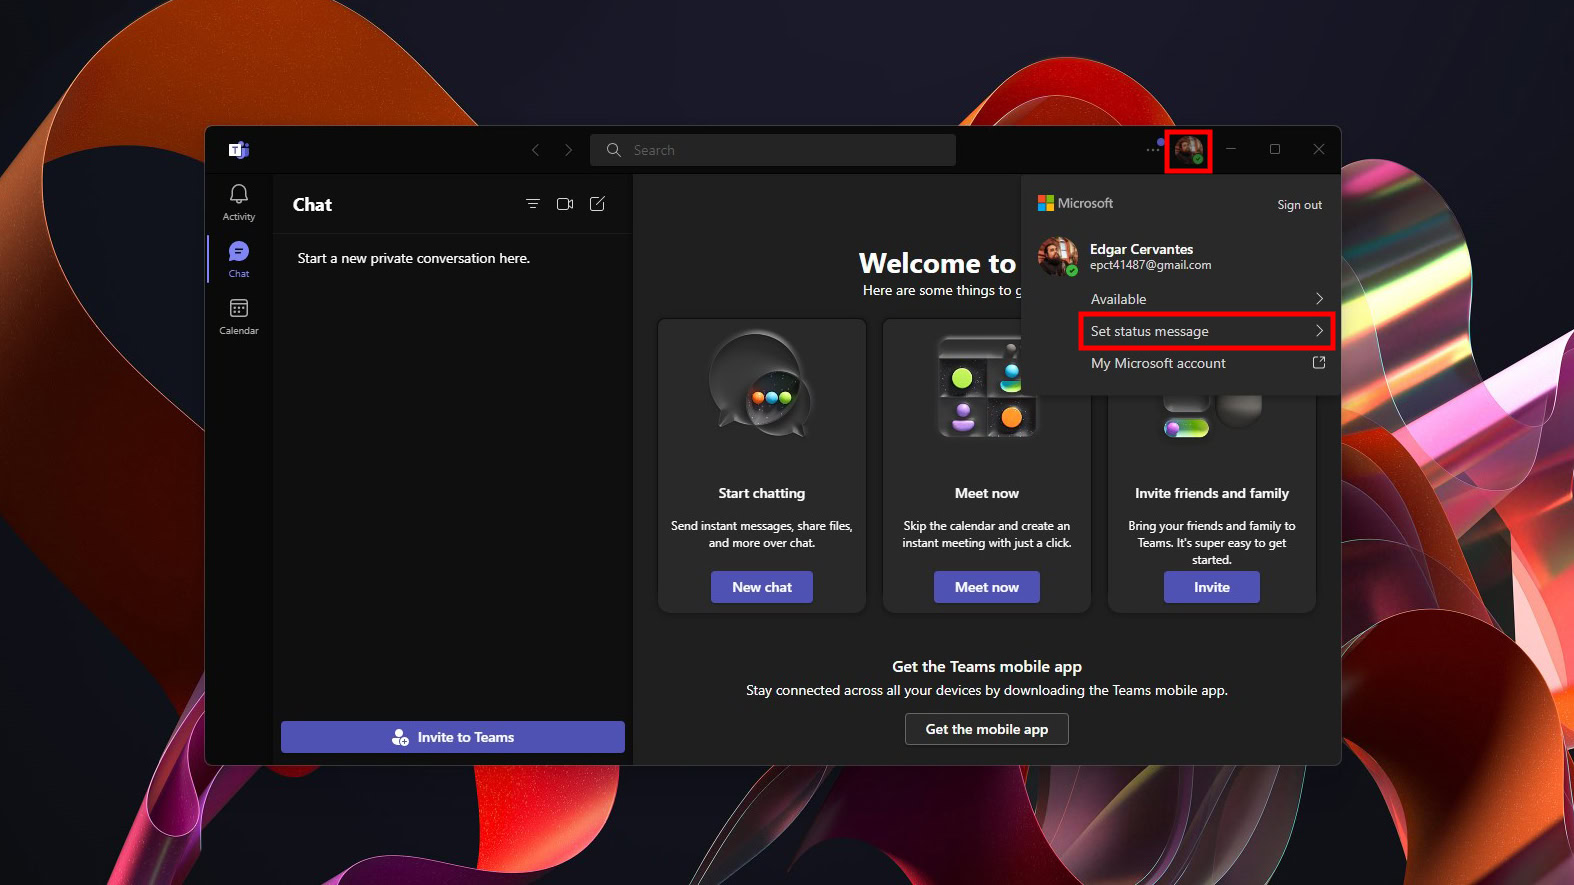This screenshot has width=1574, height=885.
Task: Click the 'Start chatting' card title
Action: (762, 493)
